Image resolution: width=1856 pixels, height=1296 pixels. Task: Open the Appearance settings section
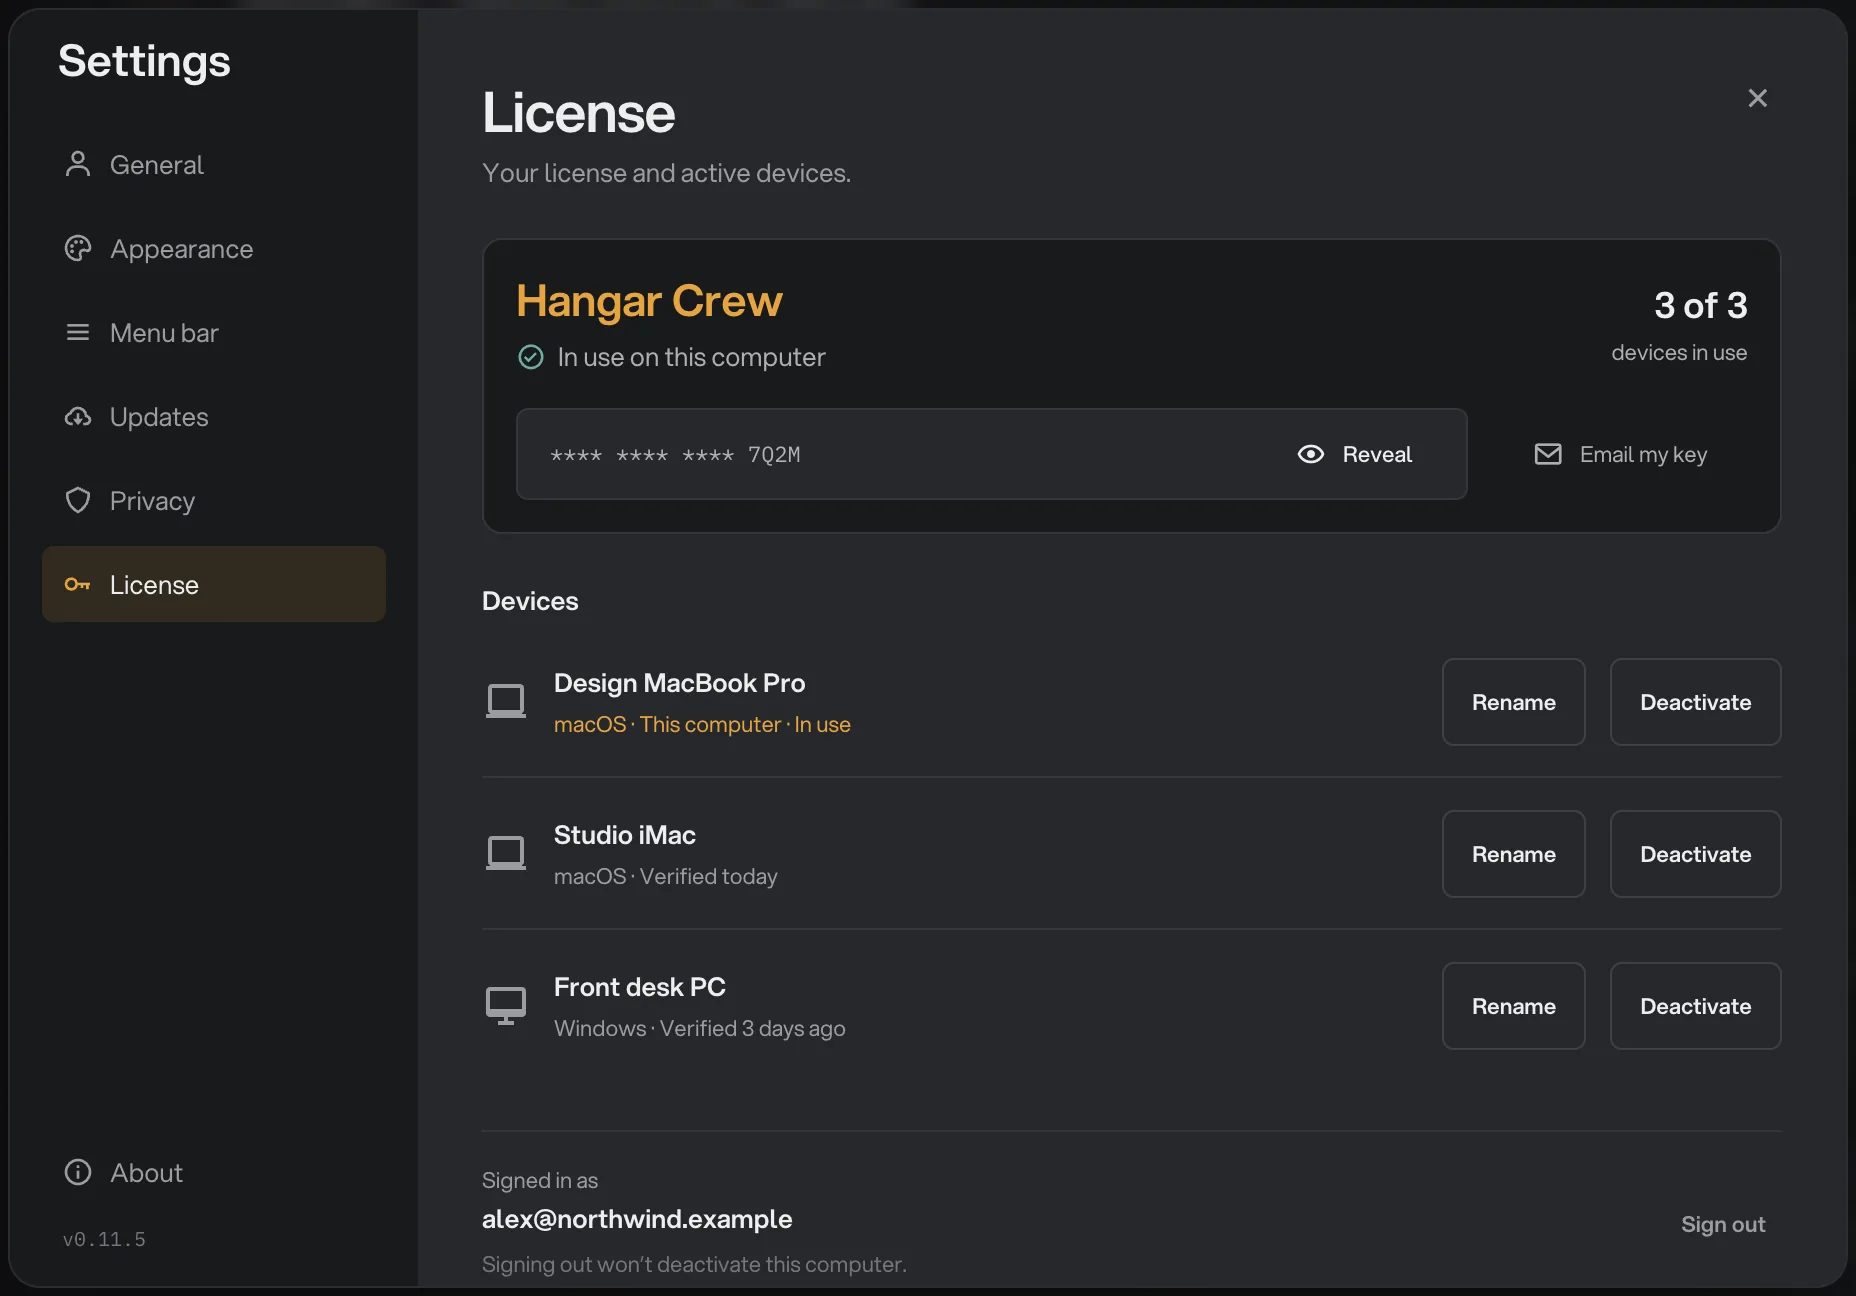tap(214, 249)
